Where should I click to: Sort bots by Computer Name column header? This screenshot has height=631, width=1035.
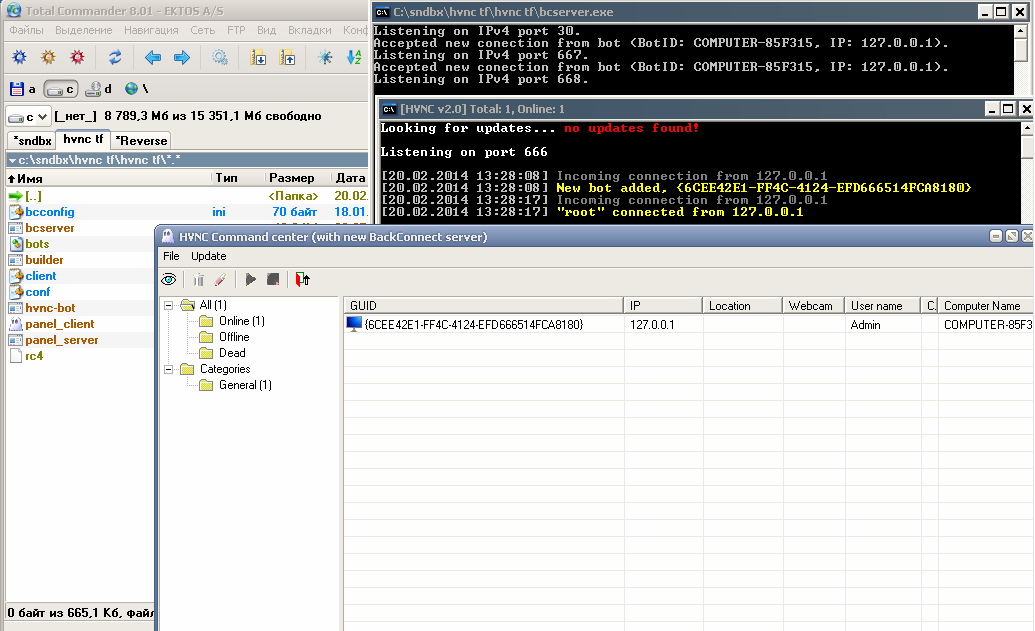(986, 306)
